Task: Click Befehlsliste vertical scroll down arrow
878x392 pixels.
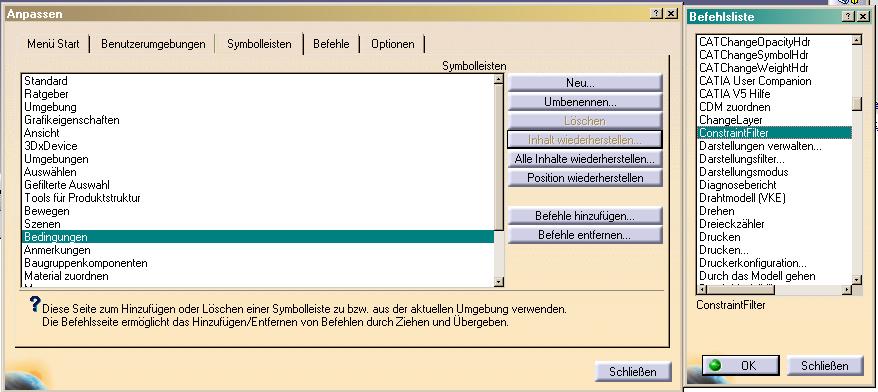Action: click(857, 279)
